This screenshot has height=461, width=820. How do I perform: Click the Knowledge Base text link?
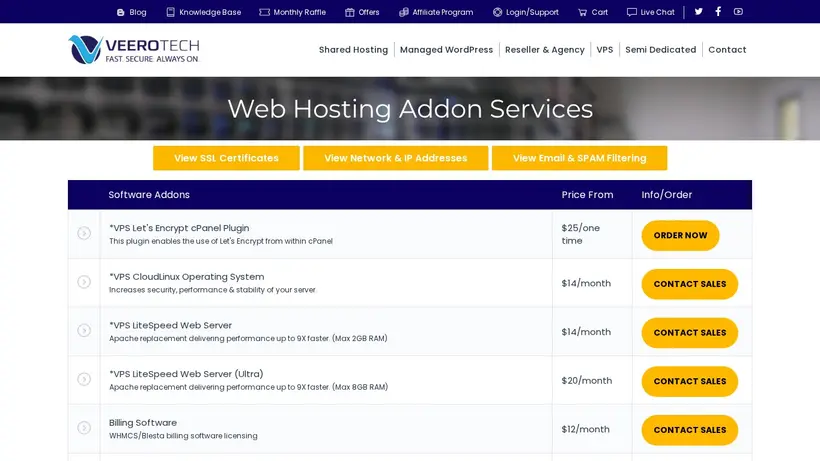click(210, 12)
